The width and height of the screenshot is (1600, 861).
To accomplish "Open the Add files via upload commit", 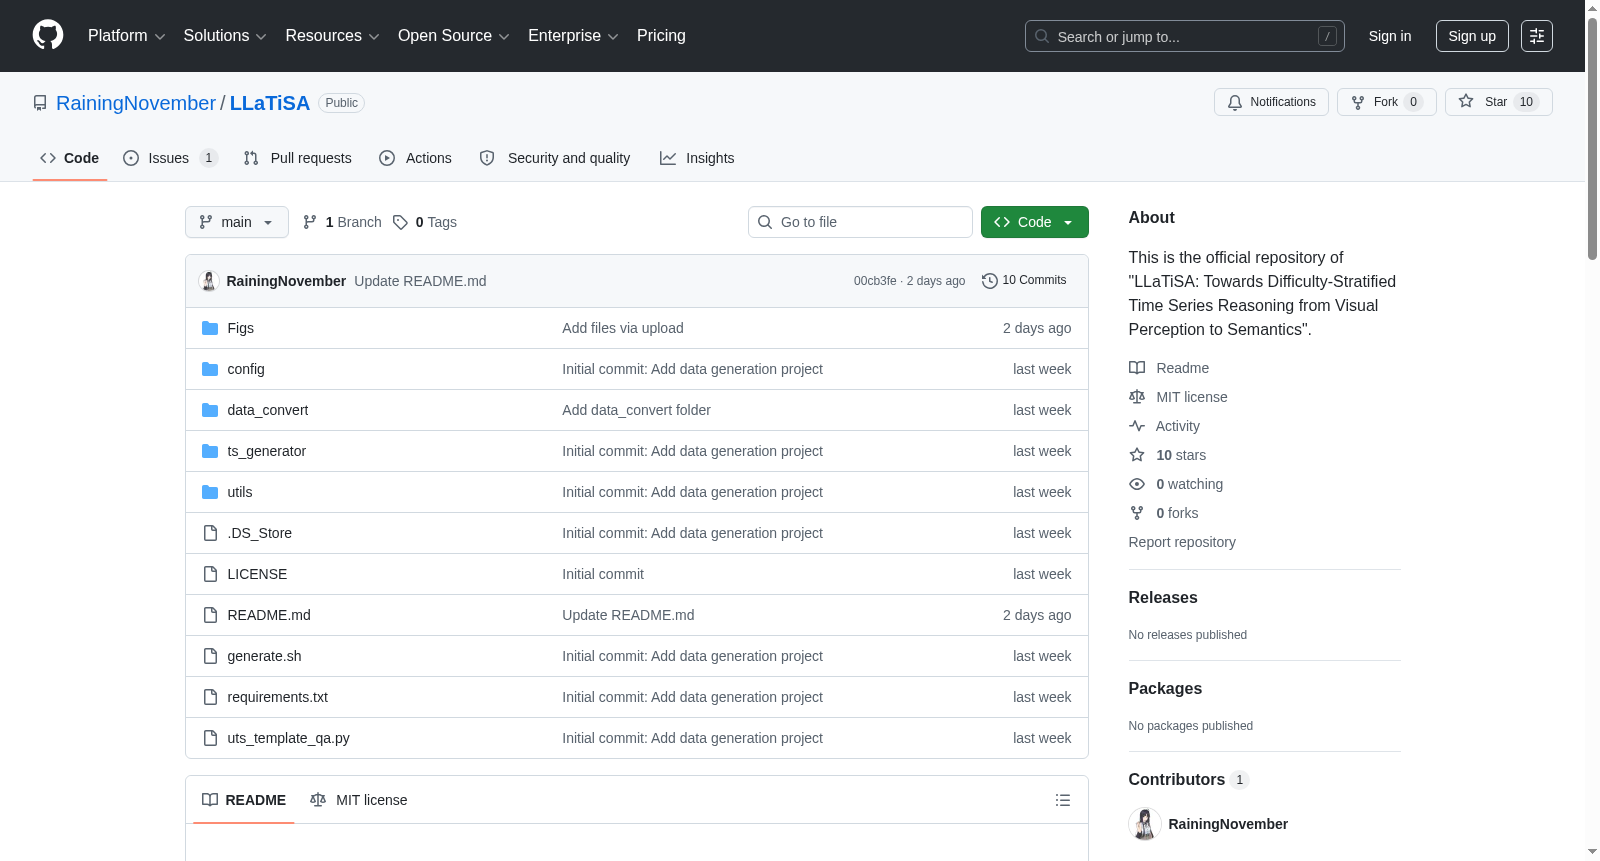I will tap(623, 328).
